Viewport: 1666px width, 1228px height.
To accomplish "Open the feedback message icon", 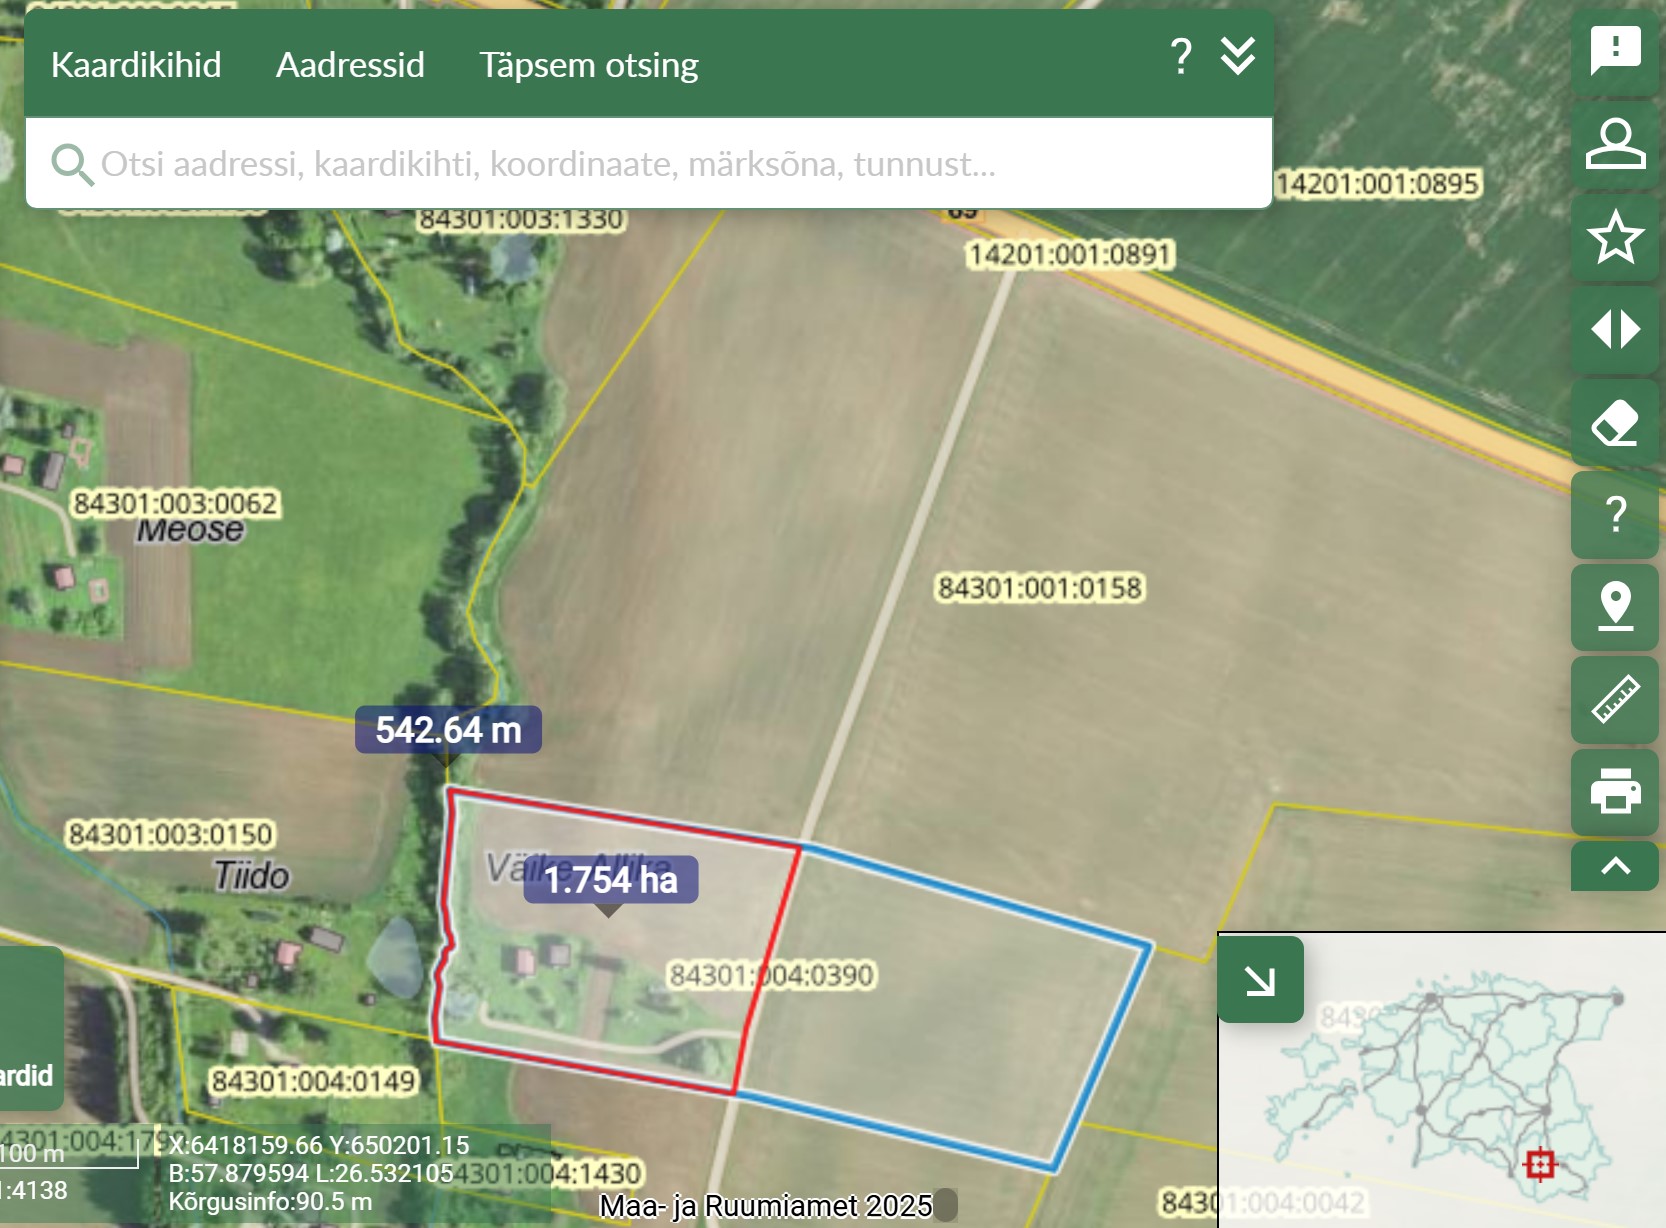I will pyautogui.click(x=1615, y=51).
